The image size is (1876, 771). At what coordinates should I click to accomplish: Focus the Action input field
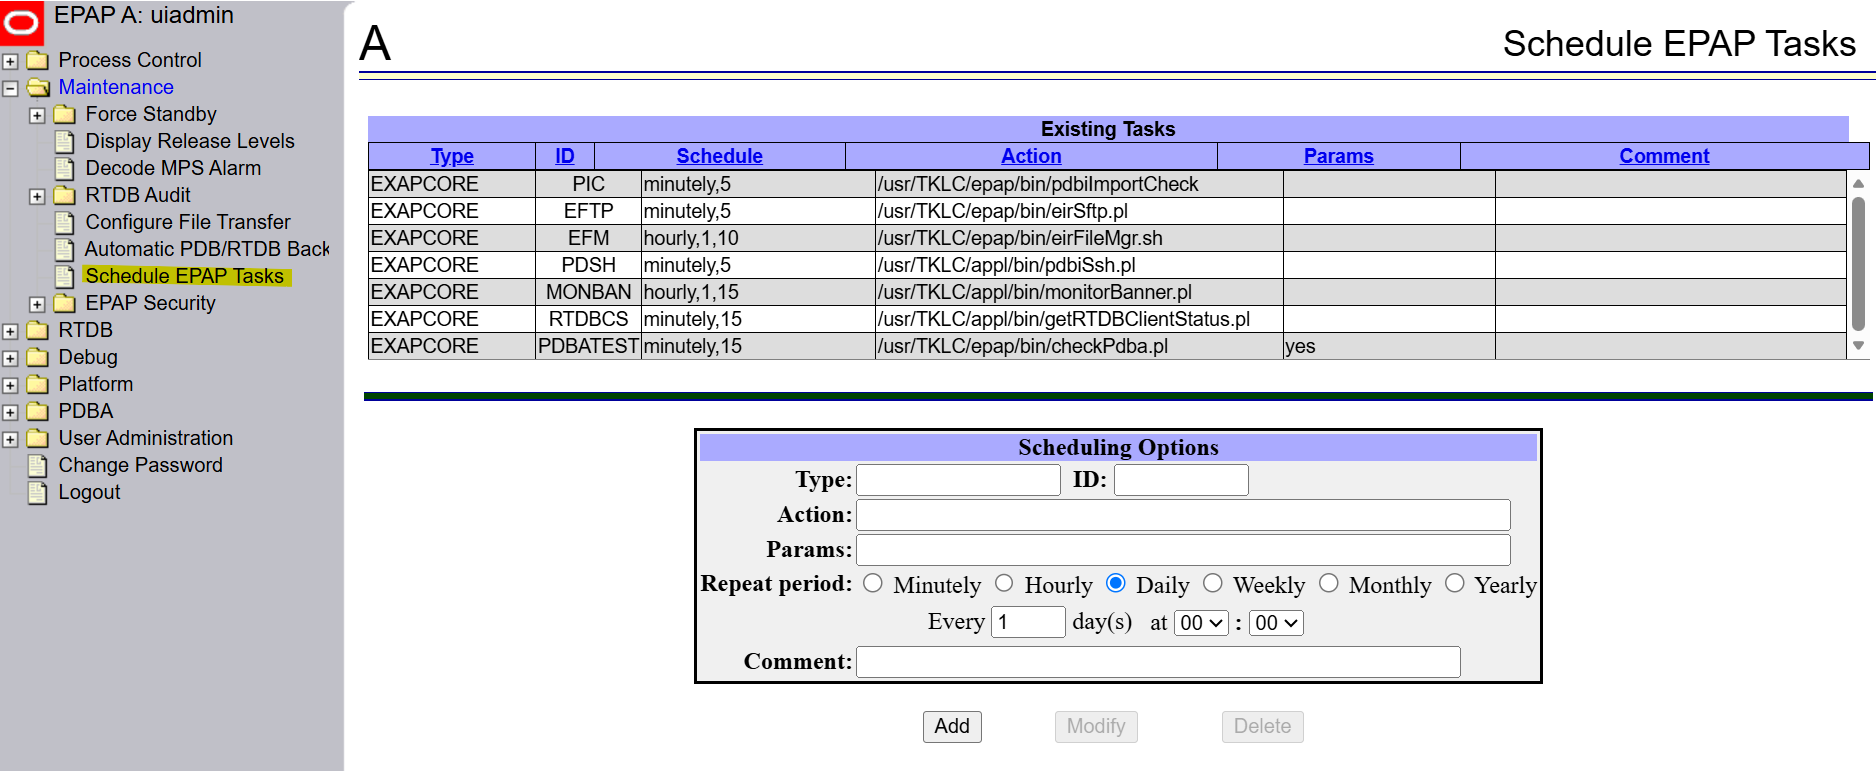1183,515
